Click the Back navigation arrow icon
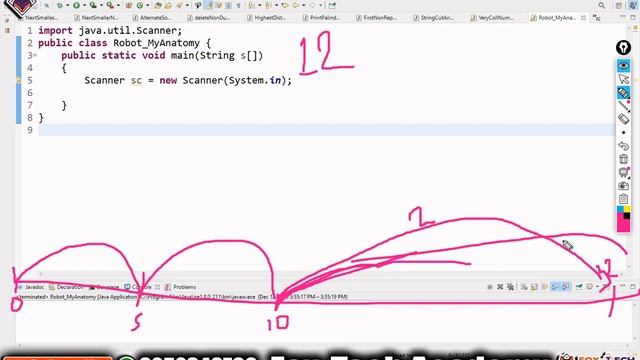 click(295, 5)
